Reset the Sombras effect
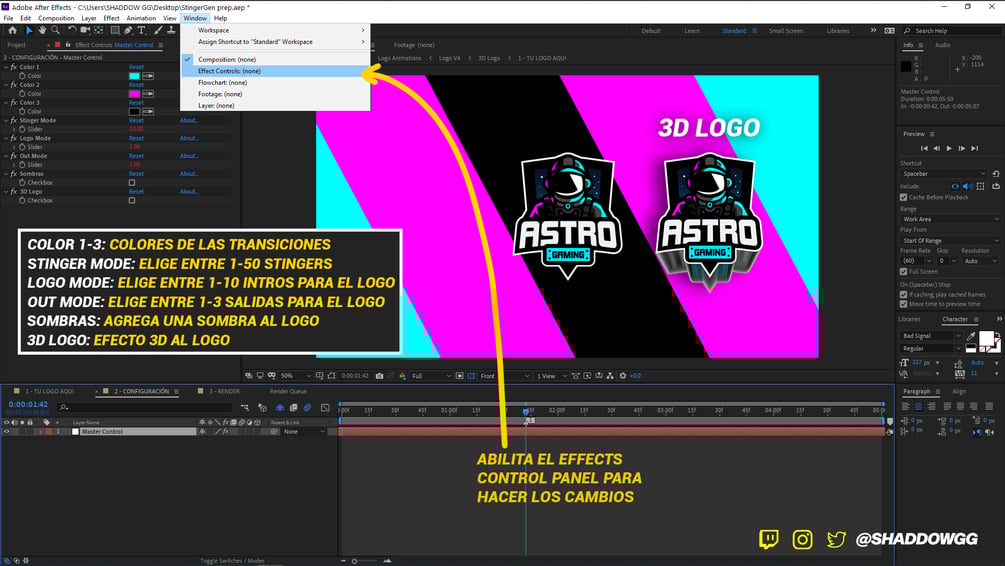The width and height of the screenshot is (1005, 566). click(x=136, y=174)
